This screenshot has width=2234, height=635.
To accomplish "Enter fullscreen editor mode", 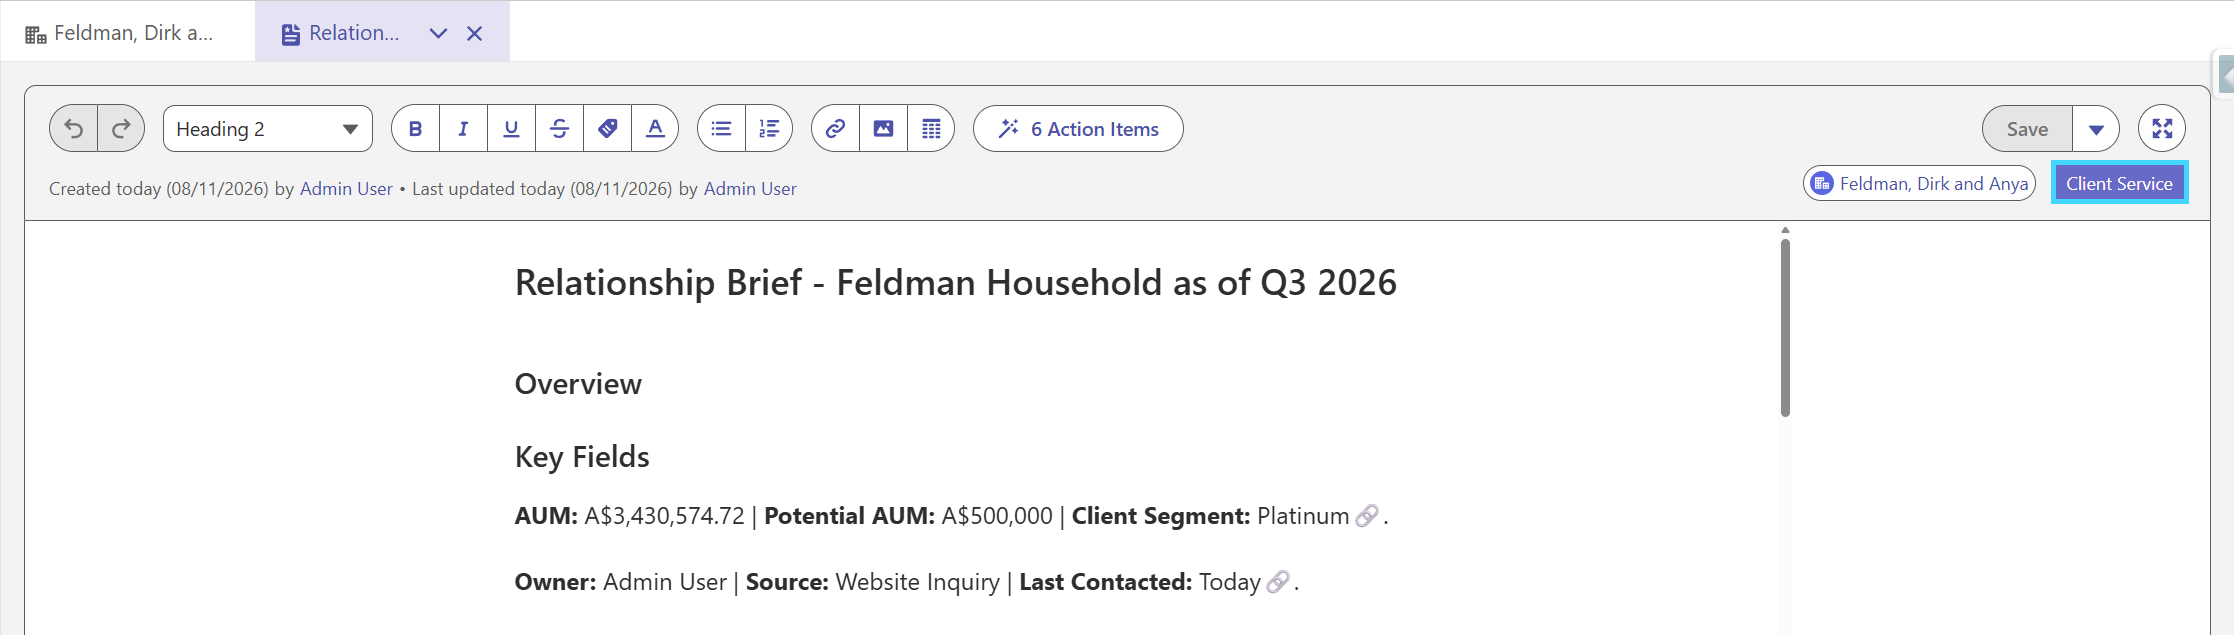I will pos(2162,129).
